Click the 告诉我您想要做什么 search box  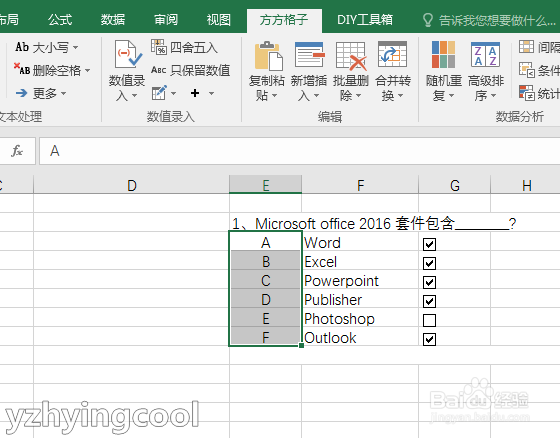coord(496,20)
